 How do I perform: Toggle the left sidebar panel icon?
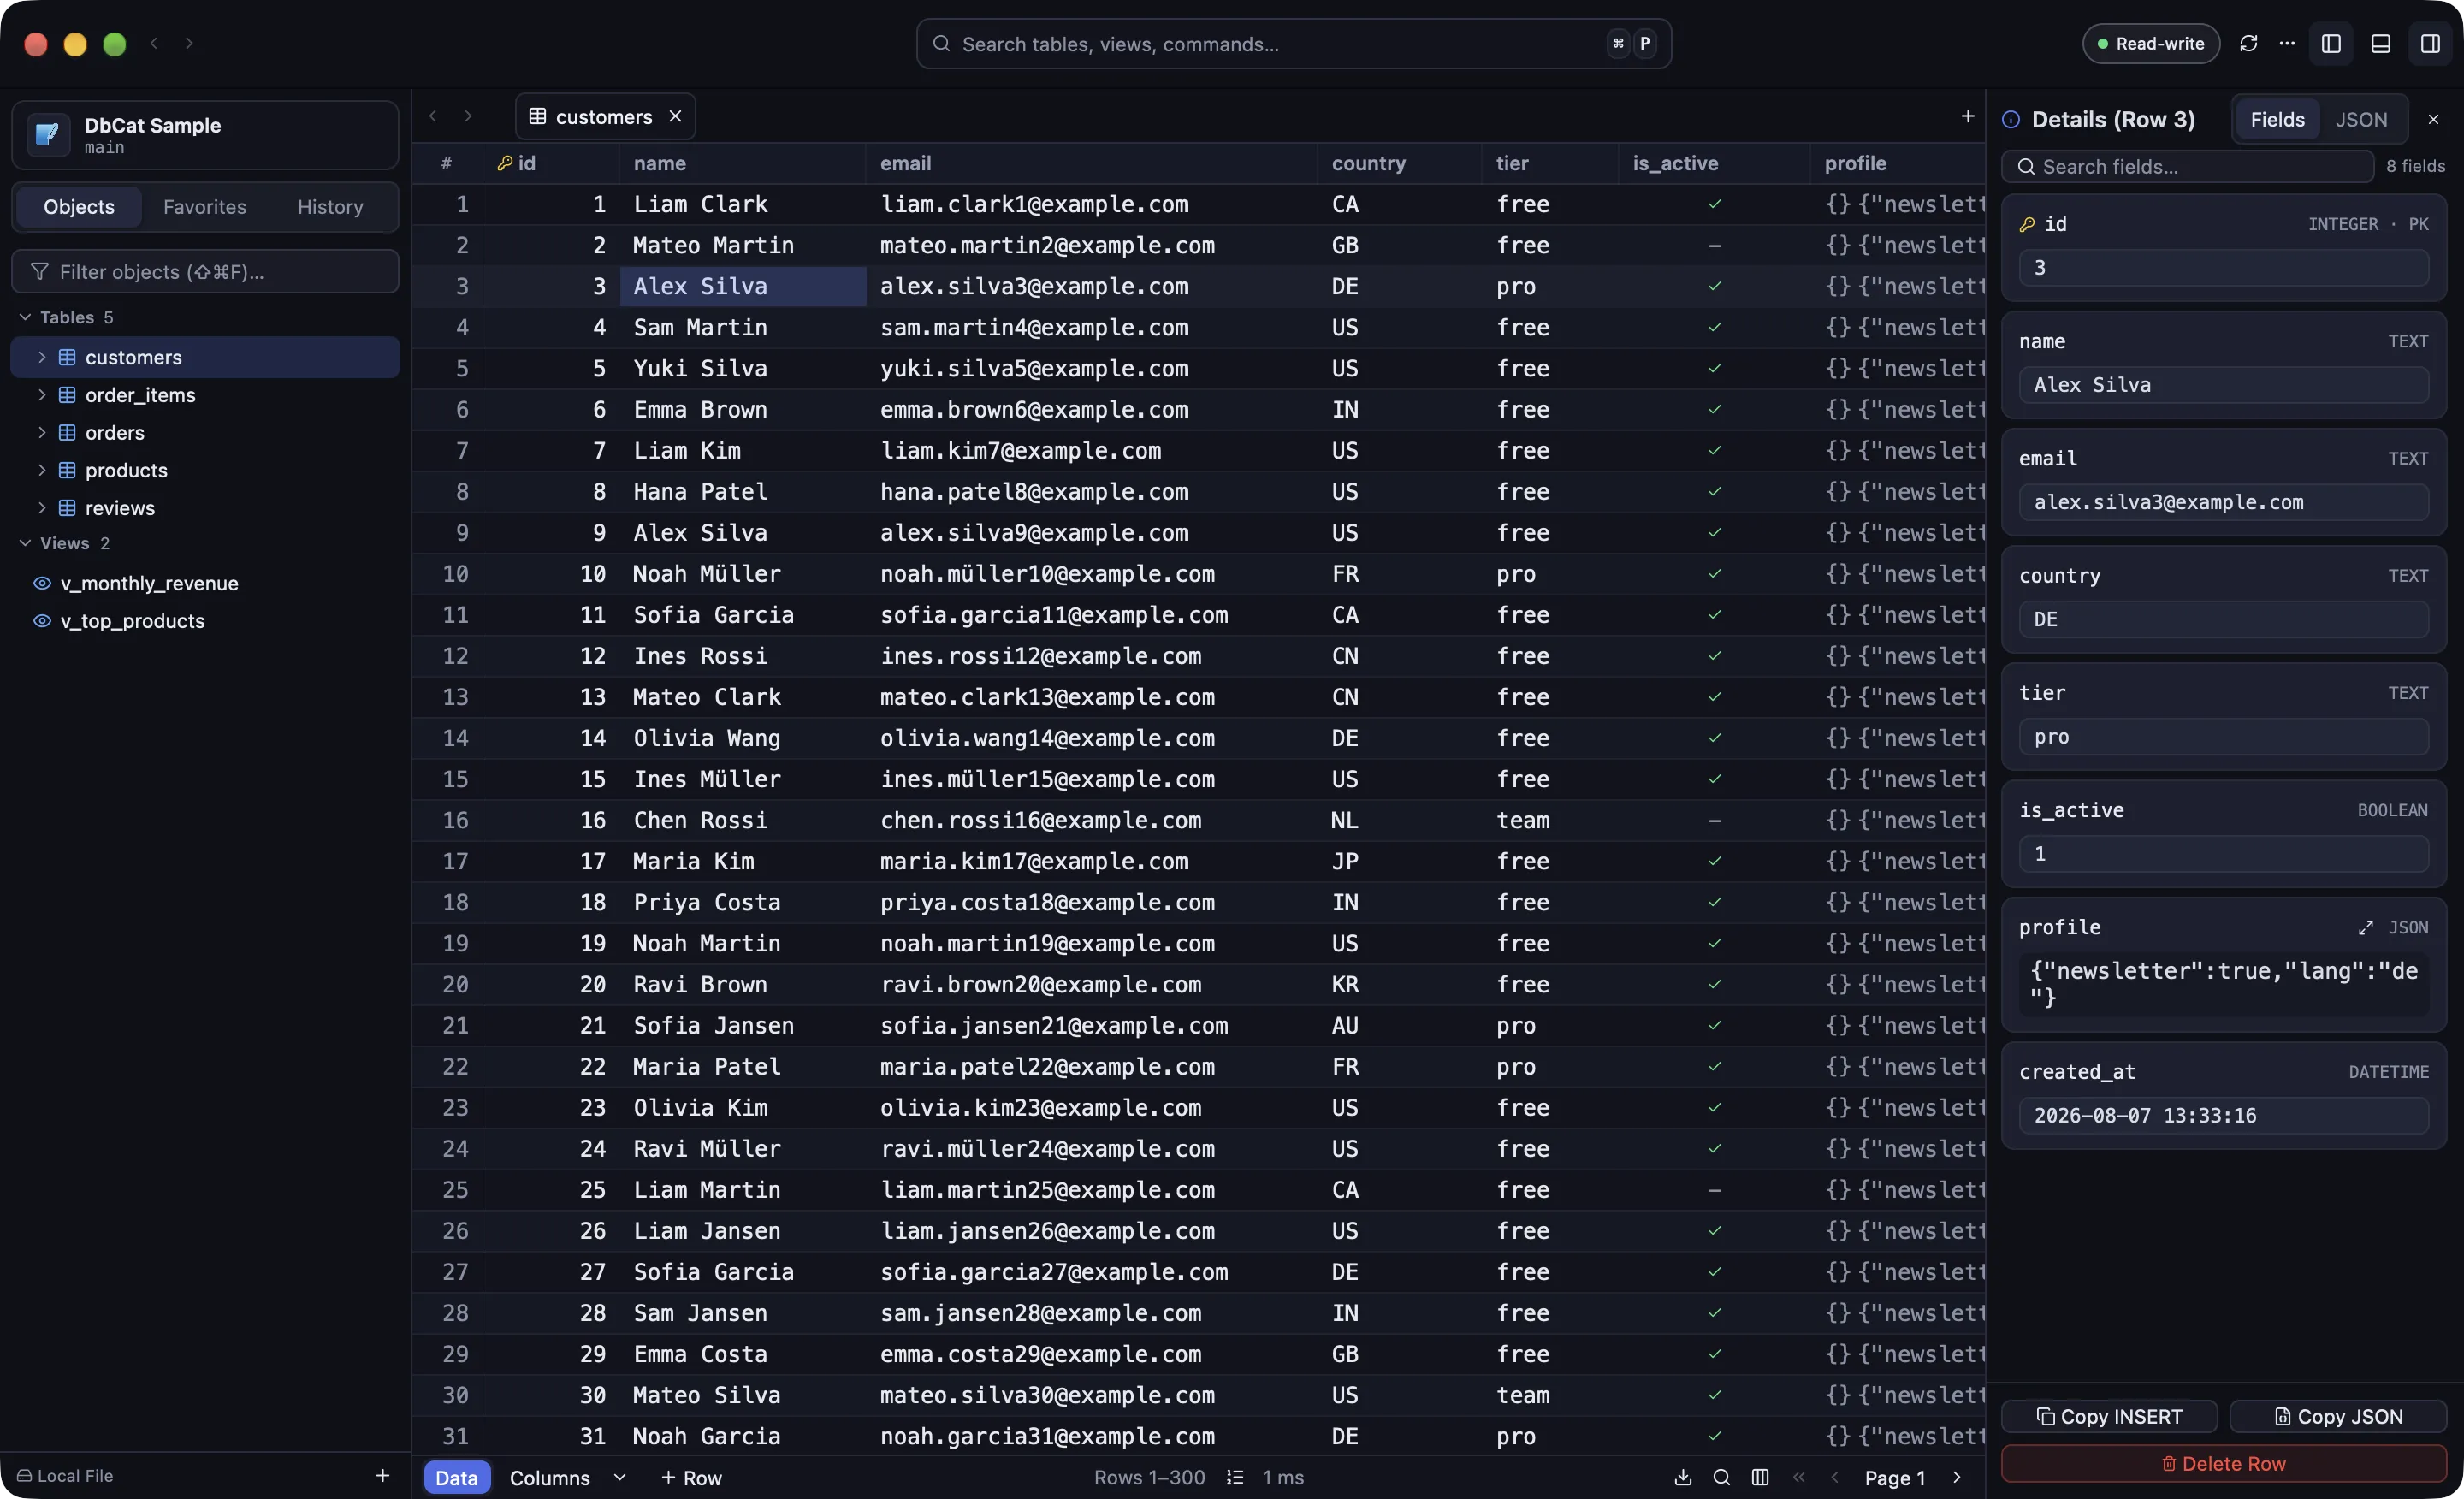pos(2331,44)
